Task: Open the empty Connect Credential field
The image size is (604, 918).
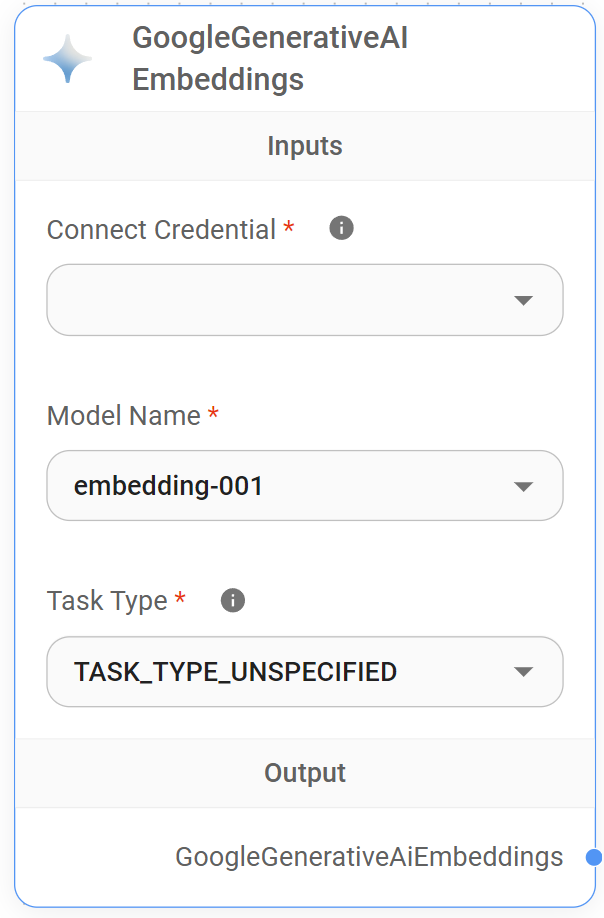Action: click(x=280, y=300)
